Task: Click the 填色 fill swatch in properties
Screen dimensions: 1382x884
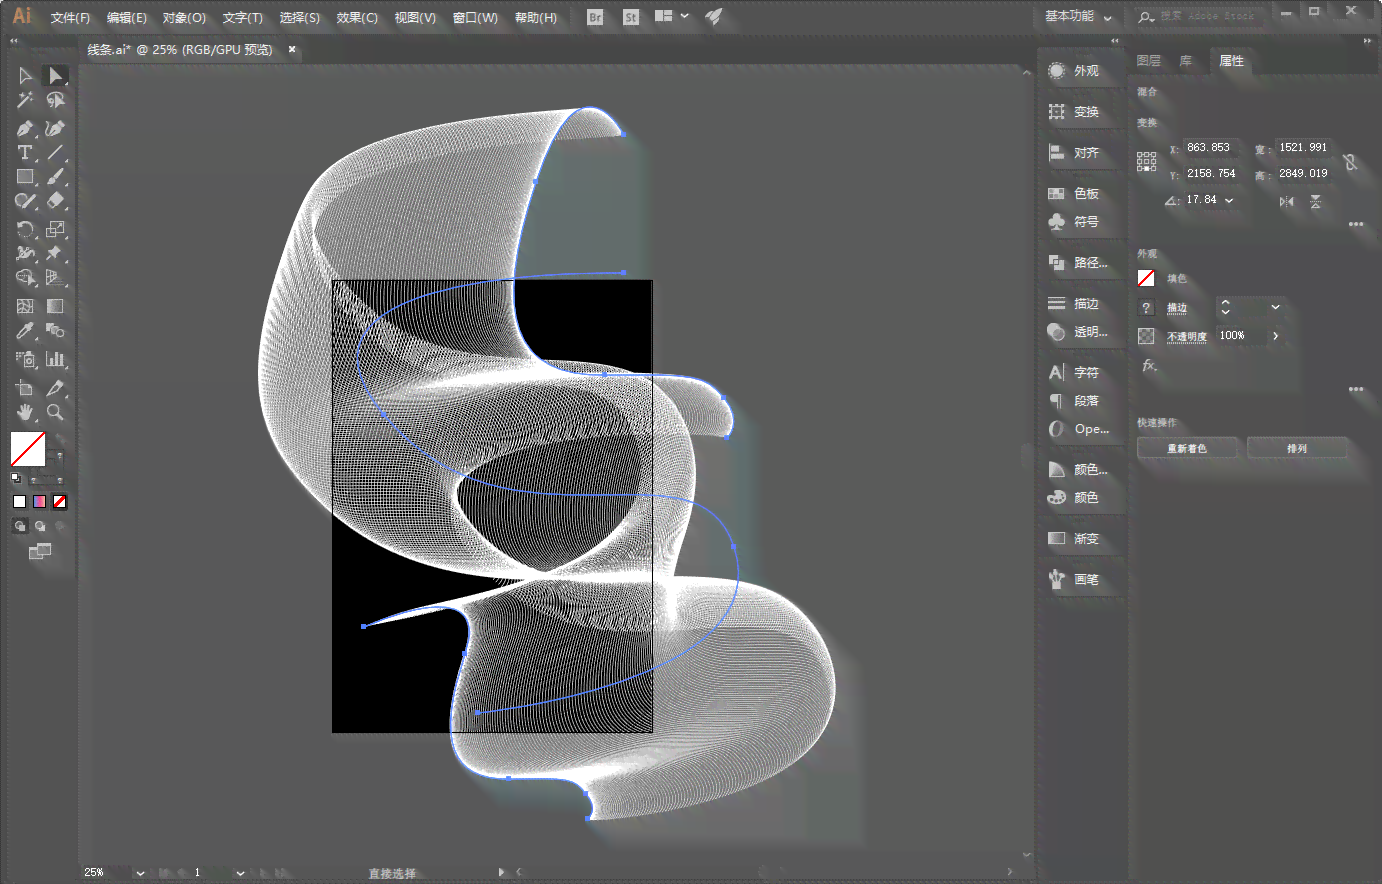Action: coord(1146,279)
